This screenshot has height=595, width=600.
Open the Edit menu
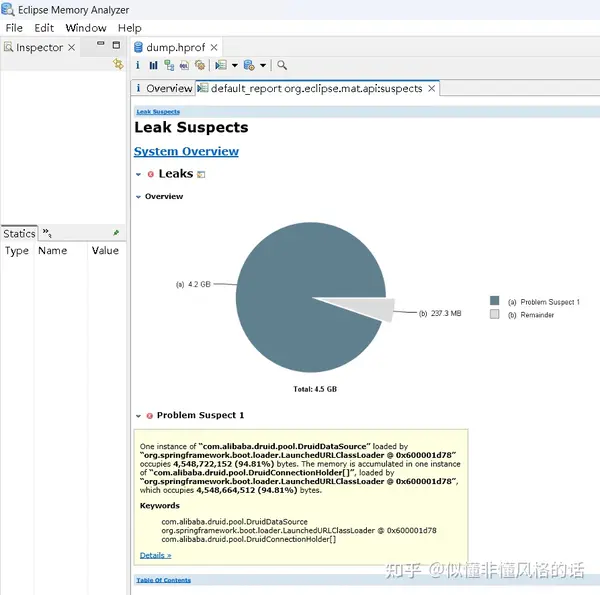pos(44,28)
